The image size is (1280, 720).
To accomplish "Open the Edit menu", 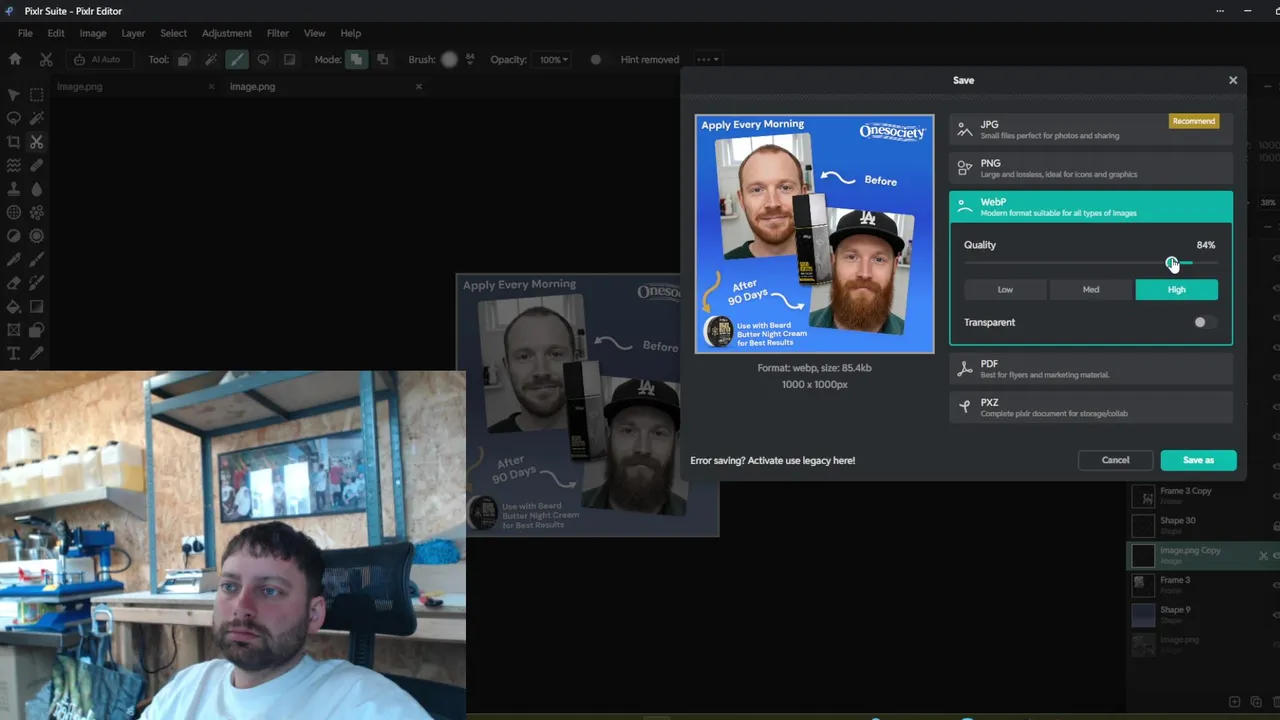I will click(x=56, y=33).
